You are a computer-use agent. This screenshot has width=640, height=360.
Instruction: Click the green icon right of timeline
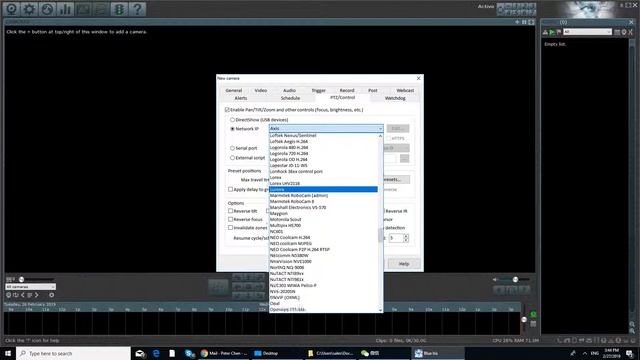533,314
